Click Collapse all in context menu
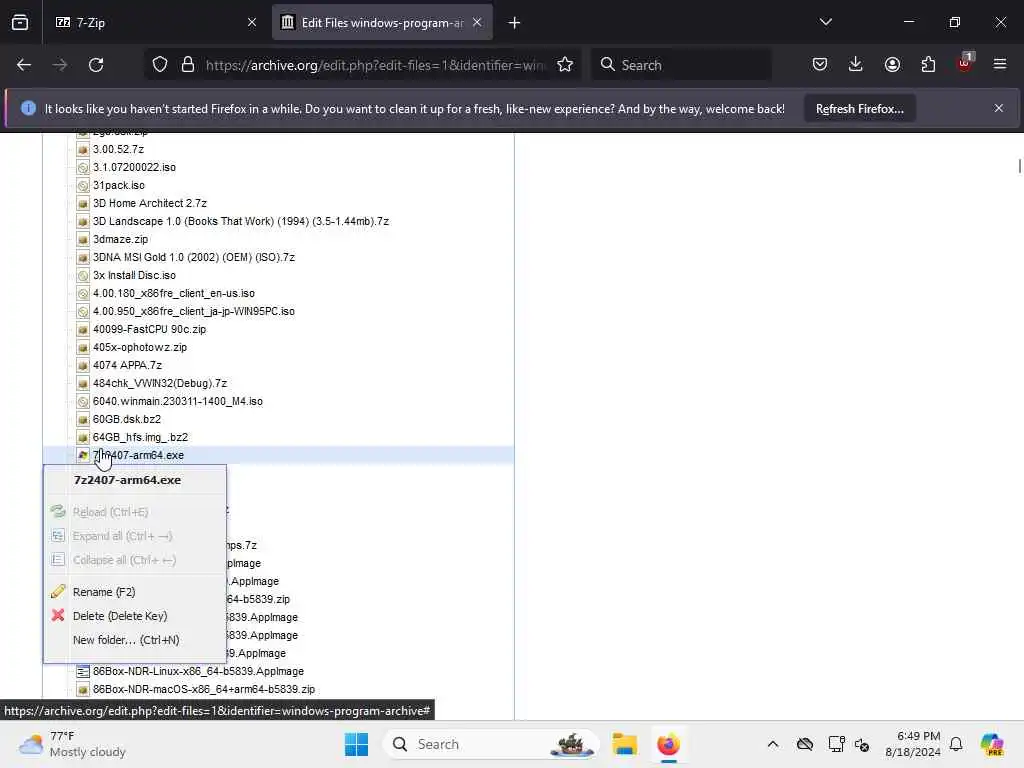1024x768 pixels. click(135, 560)
